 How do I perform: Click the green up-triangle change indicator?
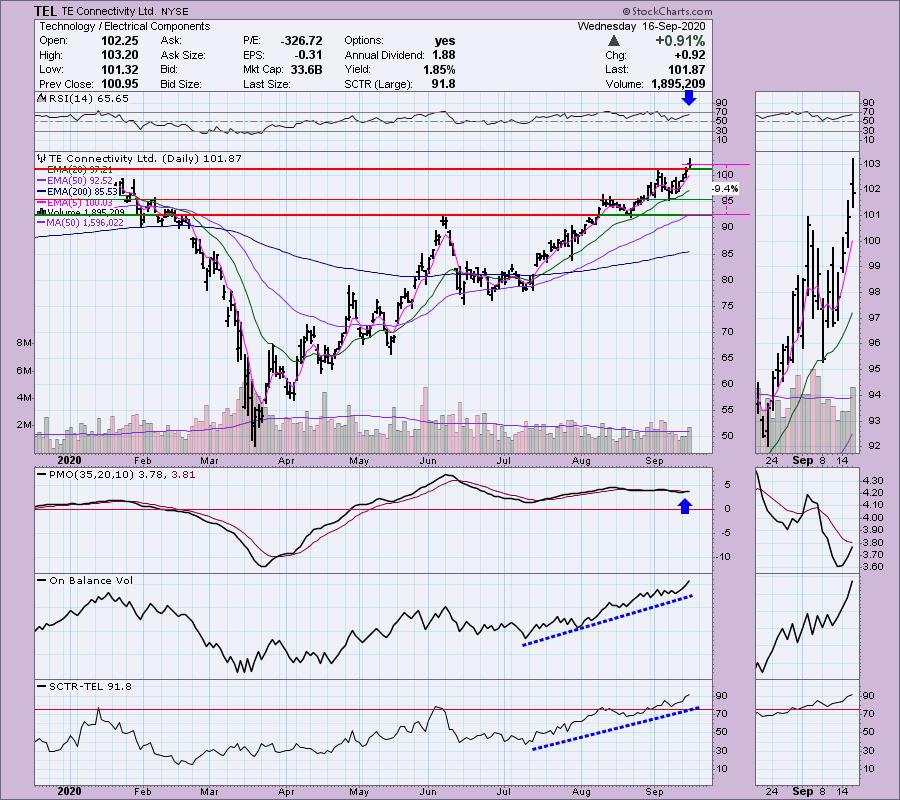[614, 41]
